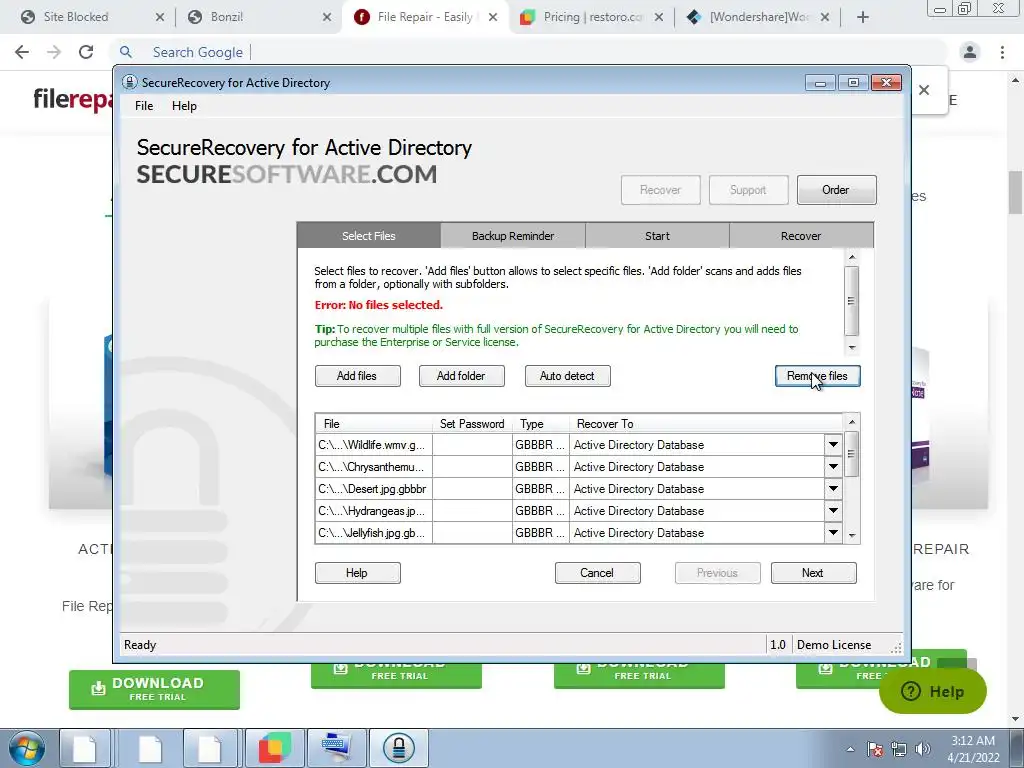The height and width of the screenshot is (768, 1024).
Task: Click the SecureRecovery lock icon in title bar
Action: 130,82
